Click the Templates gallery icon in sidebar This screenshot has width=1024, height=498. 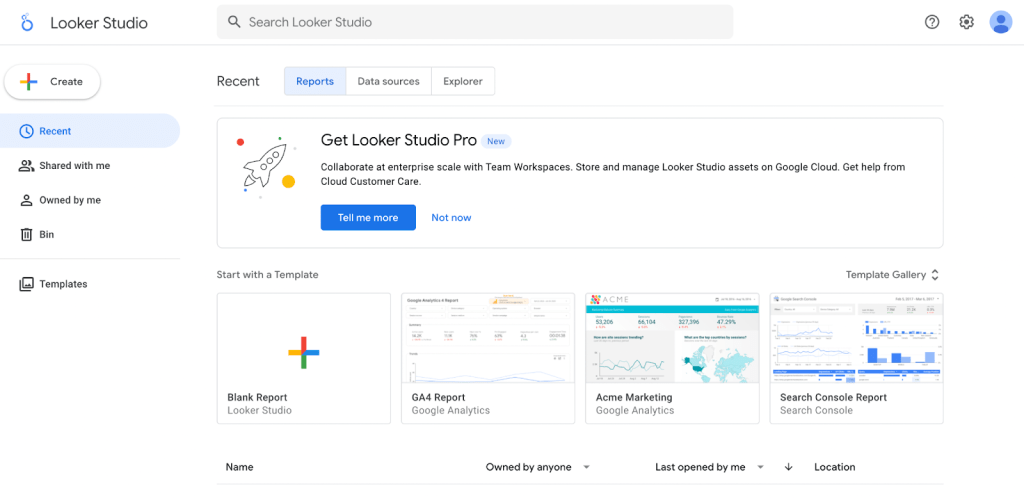coord(26,284)
